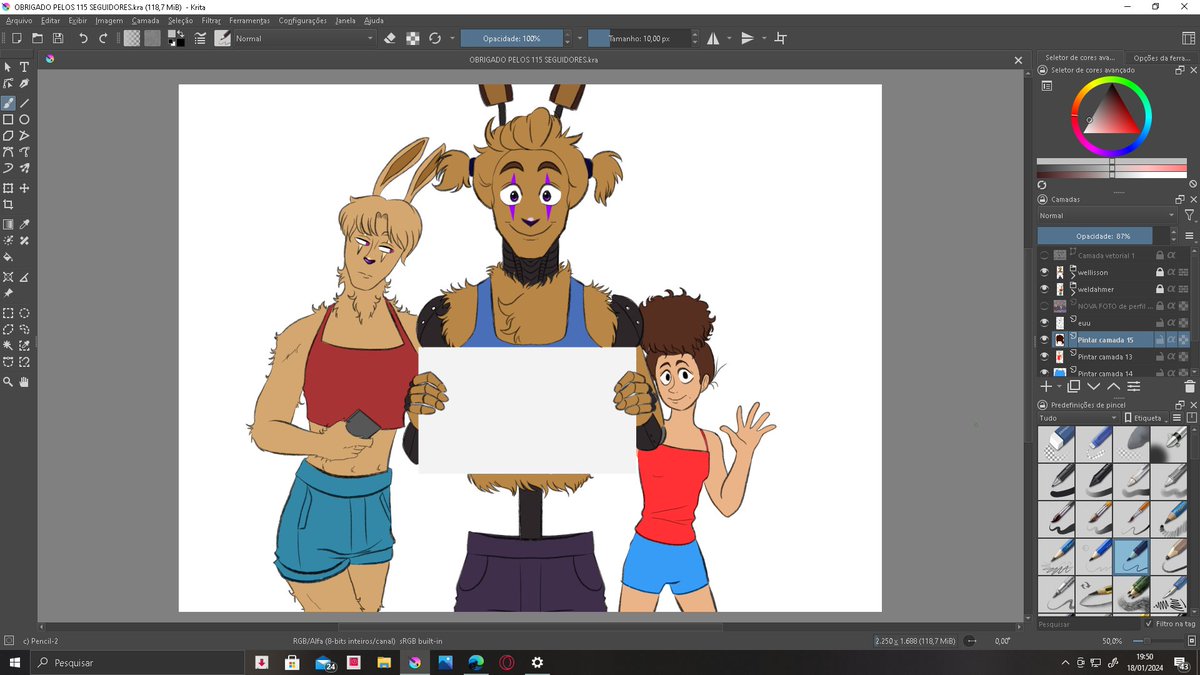
Task: Click the Pesquisar preset search field
Action: 1088,624
